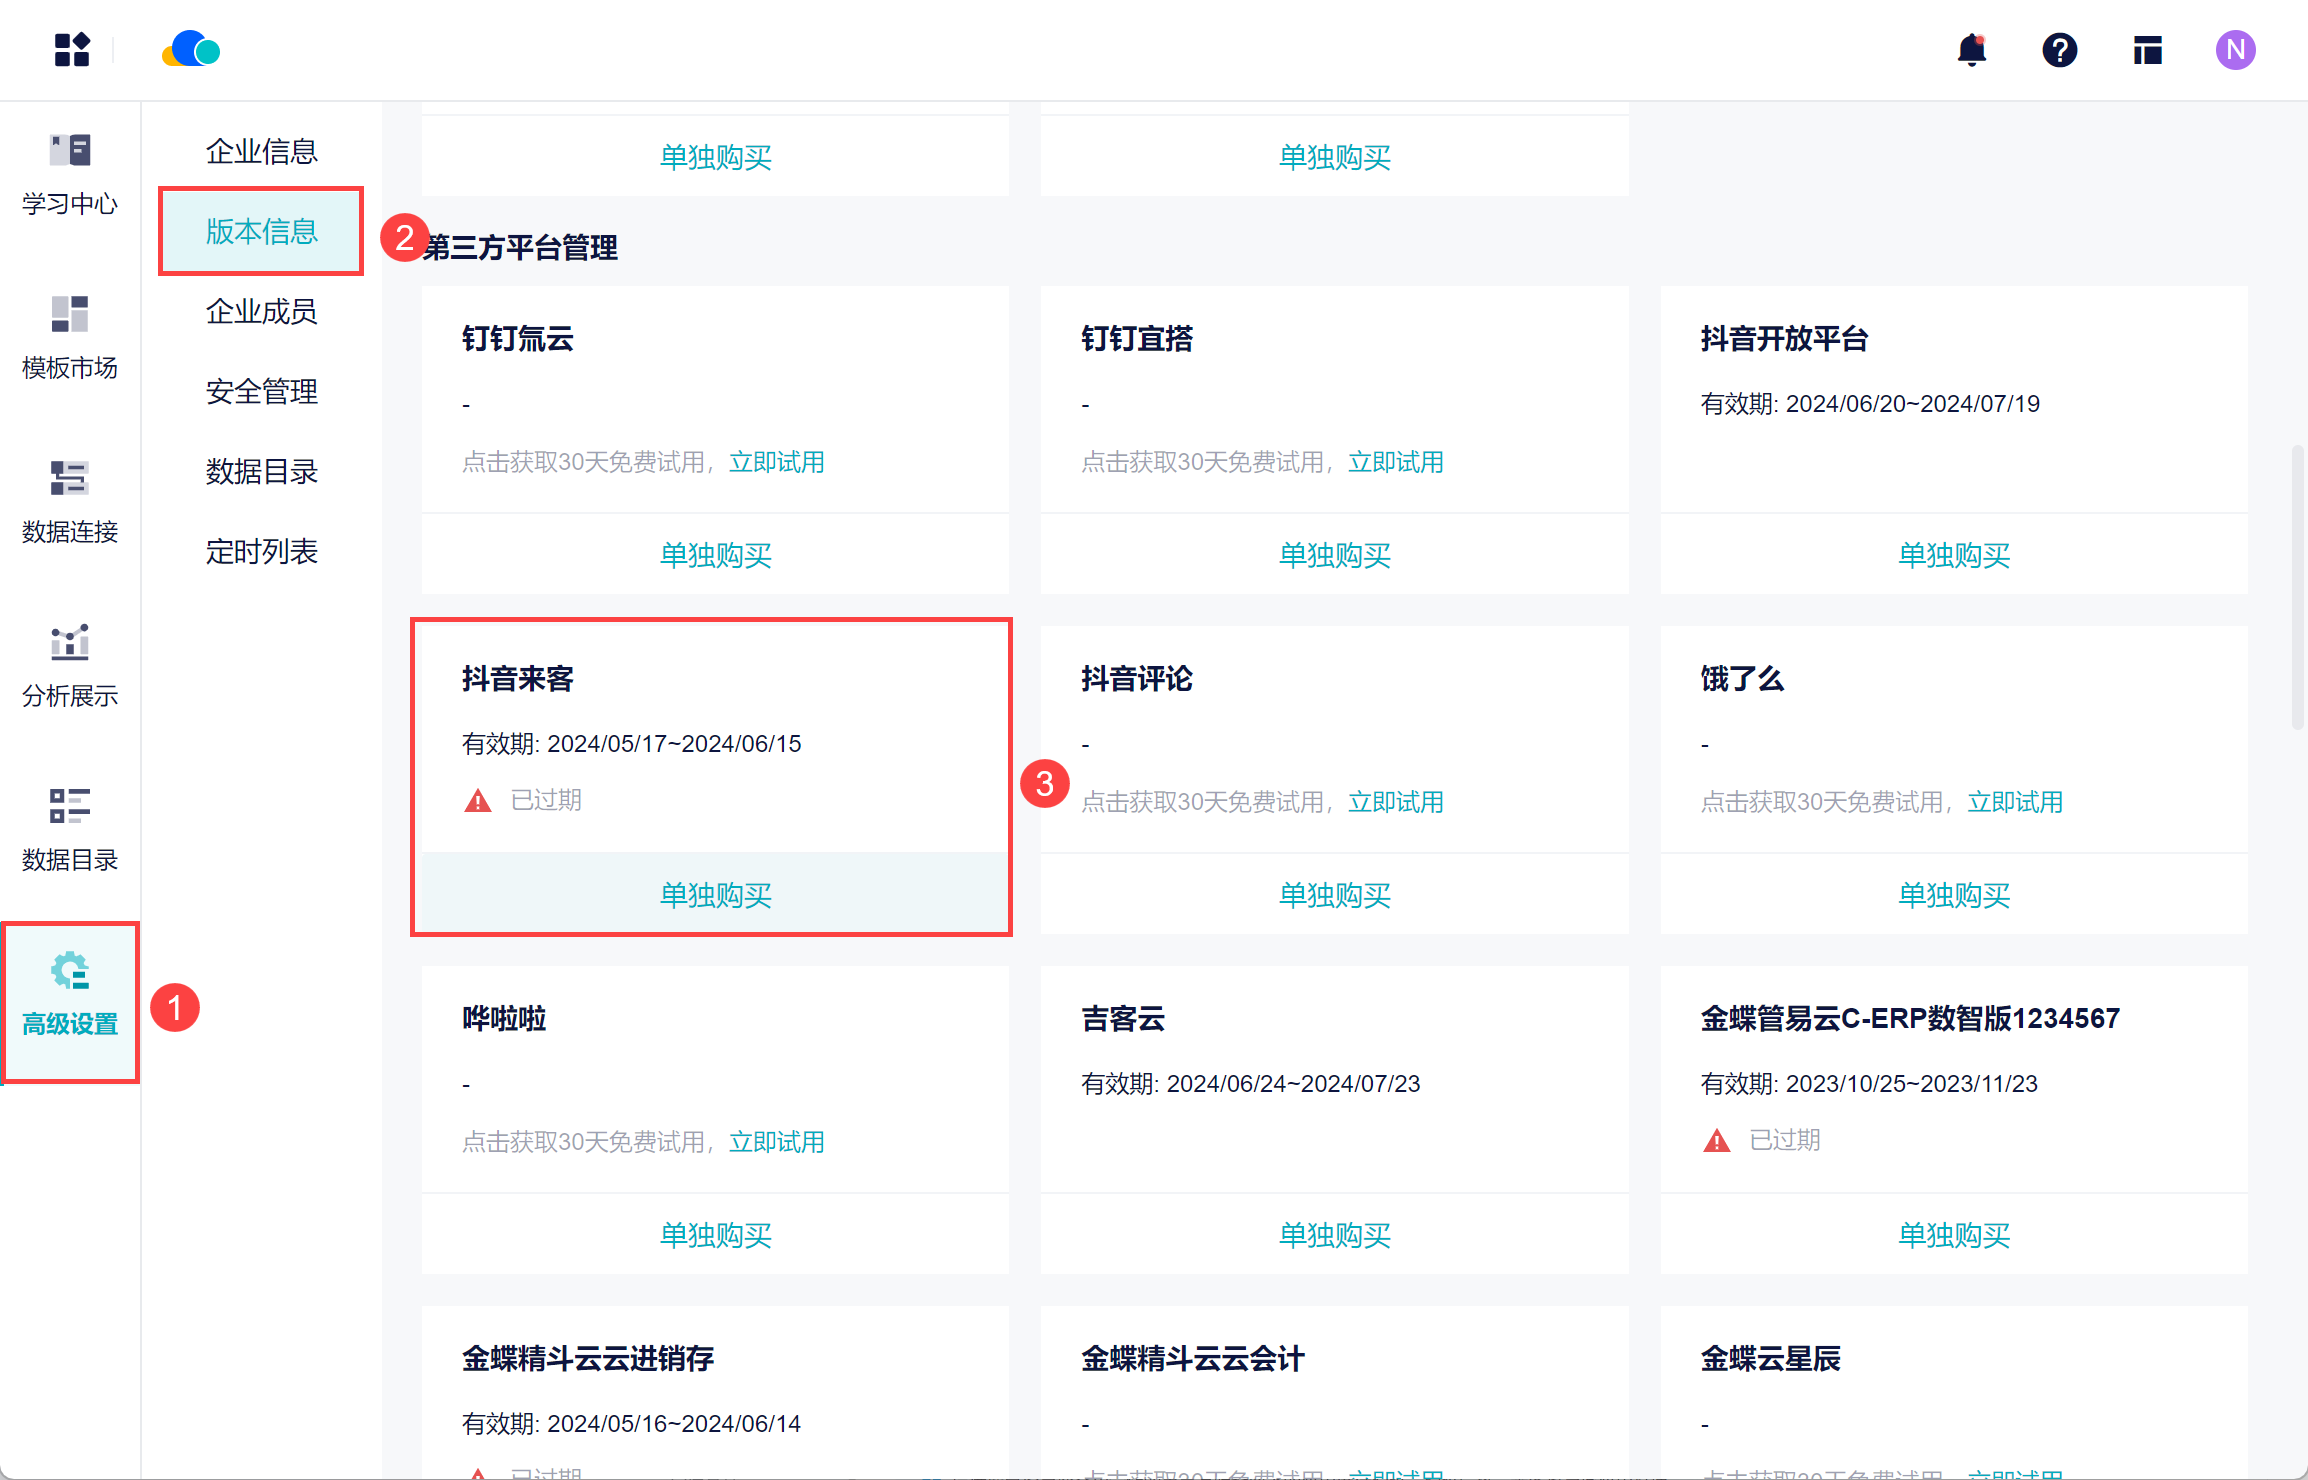Screen dimensions: 2308x1480
Task: Open notifications bell icon
Action: click(x=1971, y=50)
